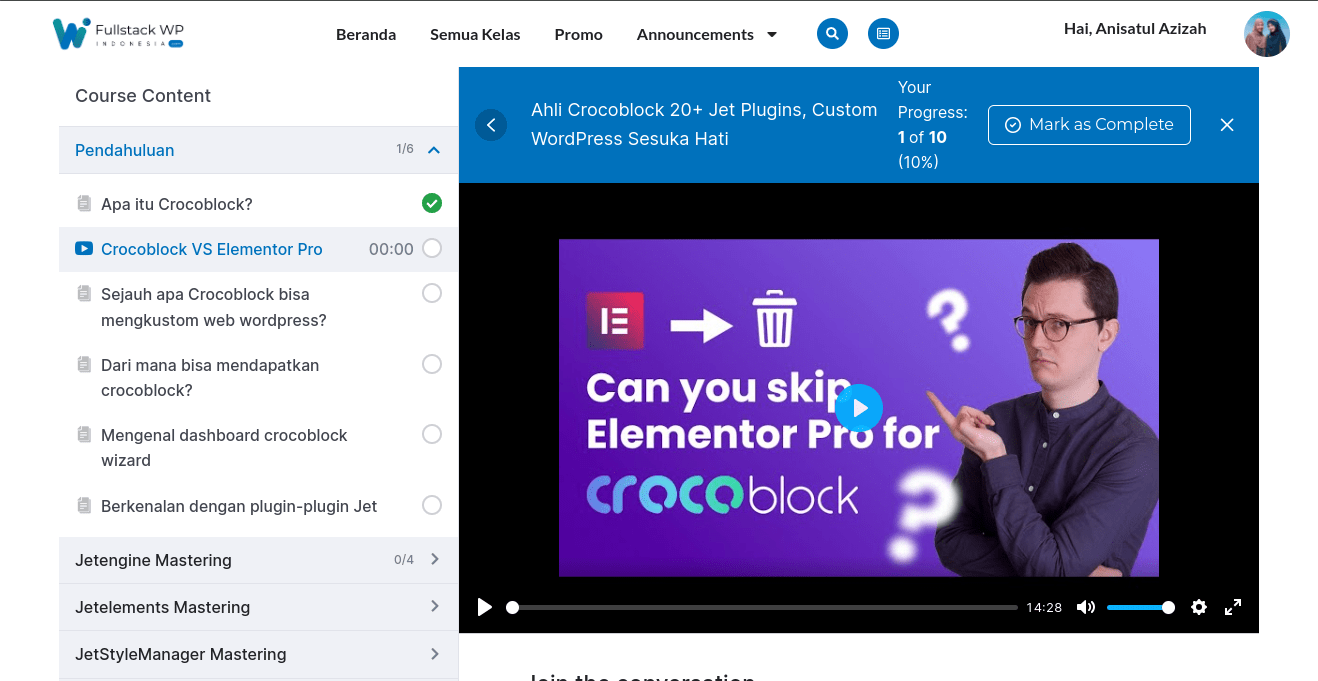Viewport: 1318px width, 681px height.
Task: Open lesson Dari mana bisa mendapatkan crocoblock
Action: pos(210,377)
